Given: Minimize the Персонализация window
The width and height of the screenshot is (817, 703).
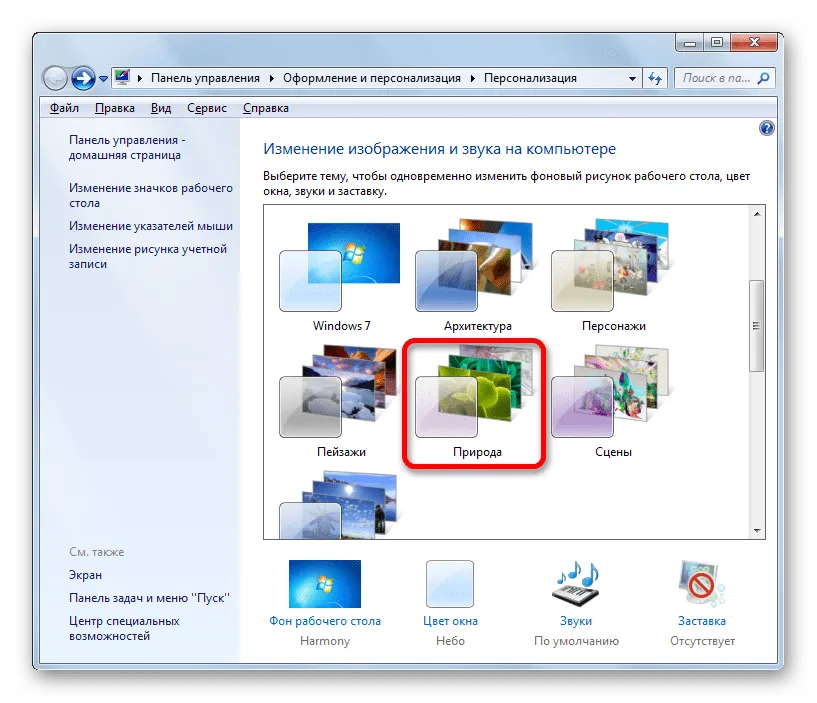Looking at the screenshot, I should point(690,43).
